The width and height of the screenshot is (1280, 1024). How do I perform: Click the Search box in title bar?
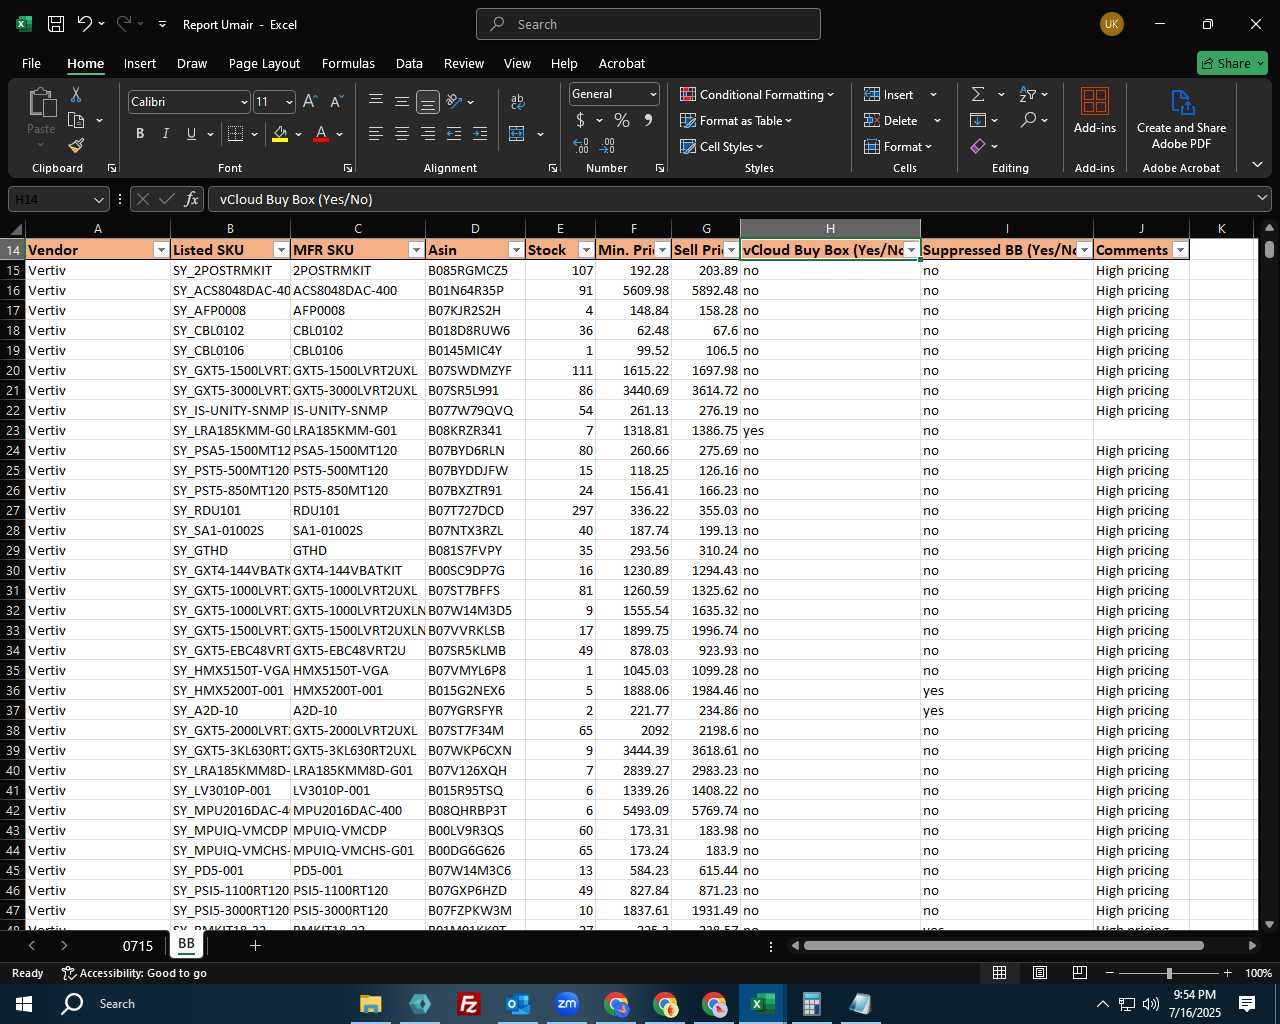[x=648, y=24]
